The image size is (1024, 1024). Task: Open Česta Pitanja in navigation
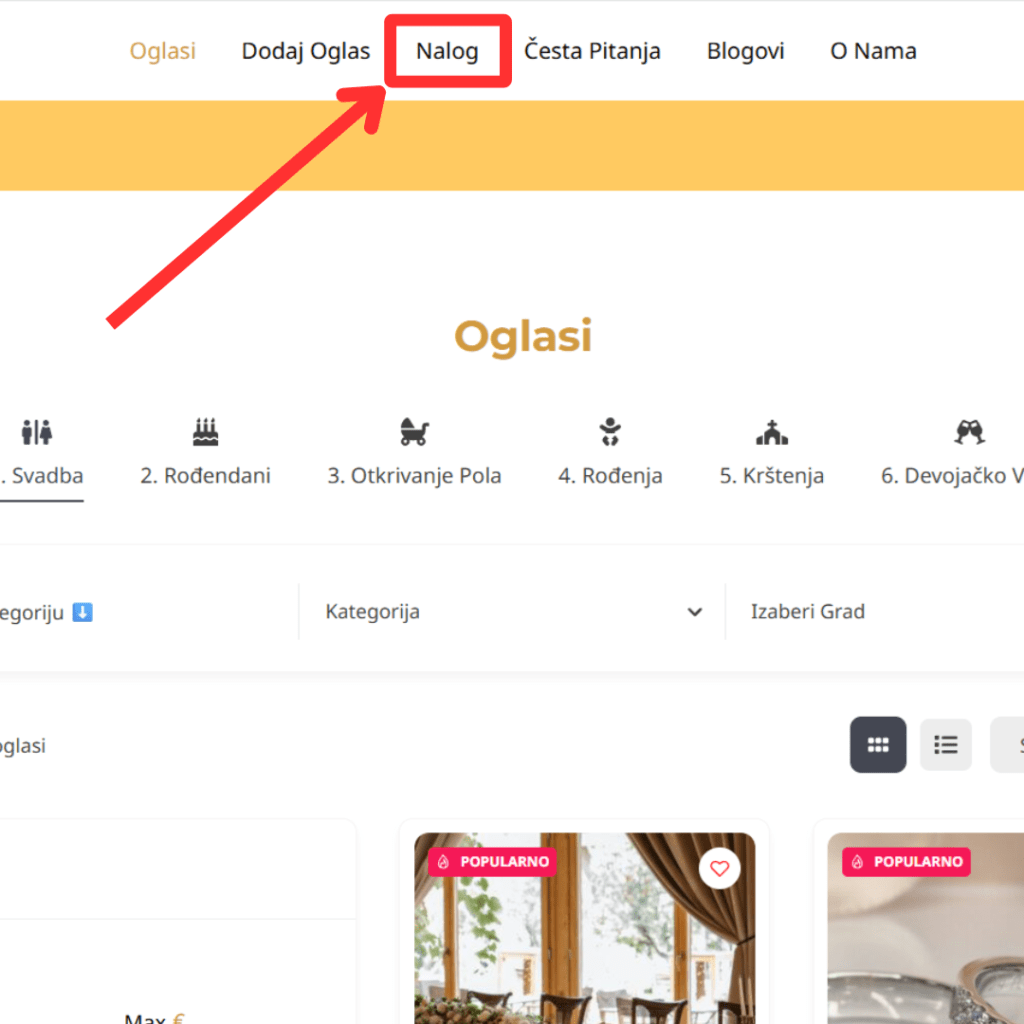coord(592,51)
